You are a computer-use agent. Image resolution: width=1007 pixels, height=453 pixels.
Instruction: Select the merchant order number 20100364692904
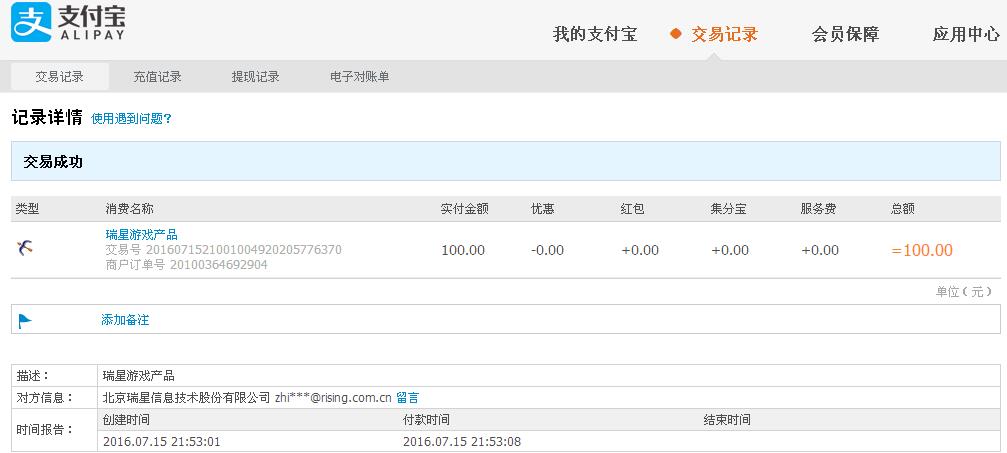click(x=219, y=265)
